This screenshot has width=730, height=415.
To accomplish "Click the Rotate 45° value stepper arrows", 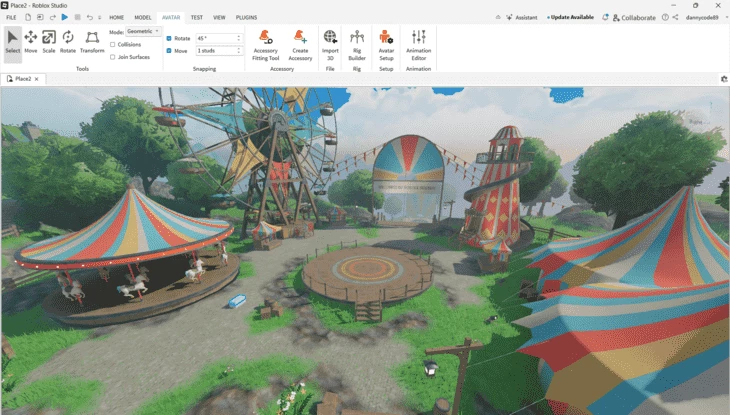I will (239, 38).
